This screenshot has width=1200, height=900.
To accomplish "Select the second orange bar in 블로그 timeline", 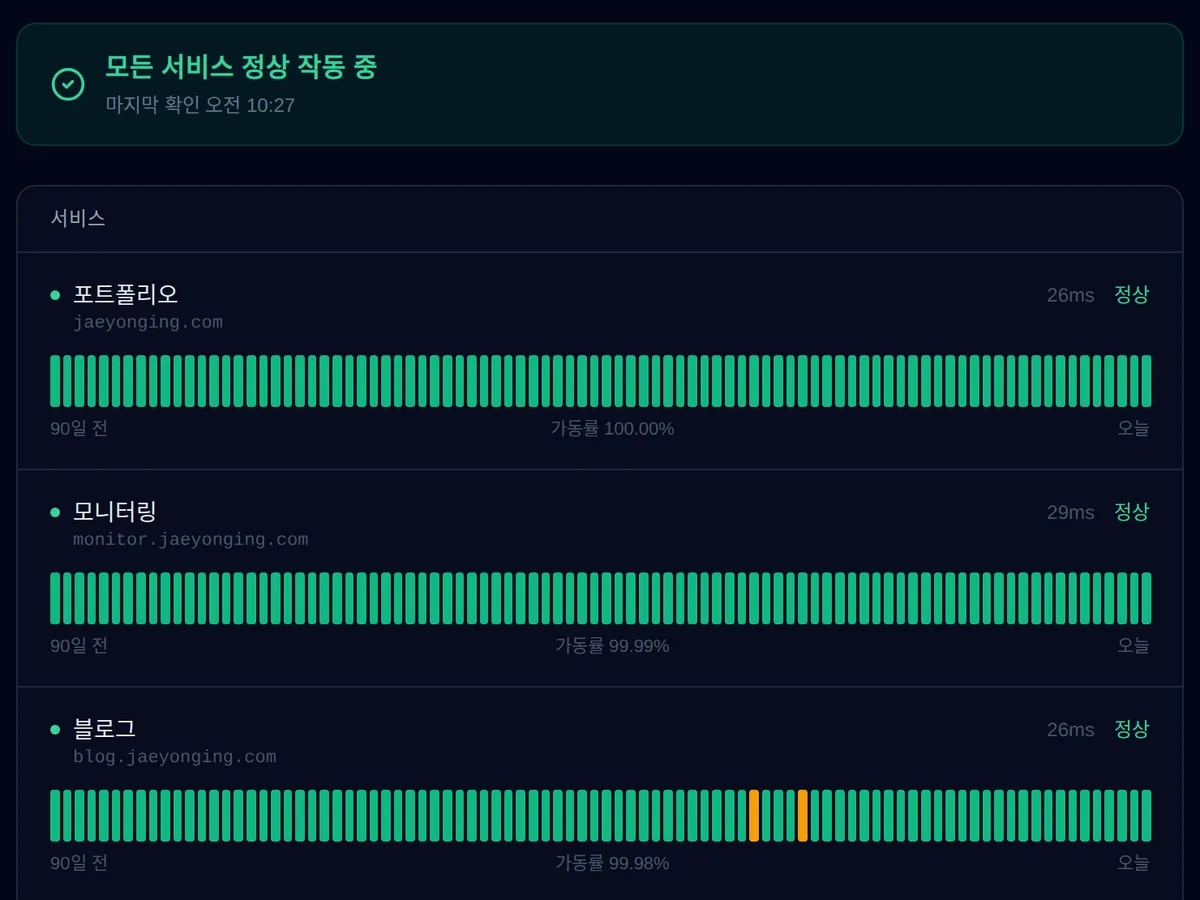I will [x=803, y=816].
